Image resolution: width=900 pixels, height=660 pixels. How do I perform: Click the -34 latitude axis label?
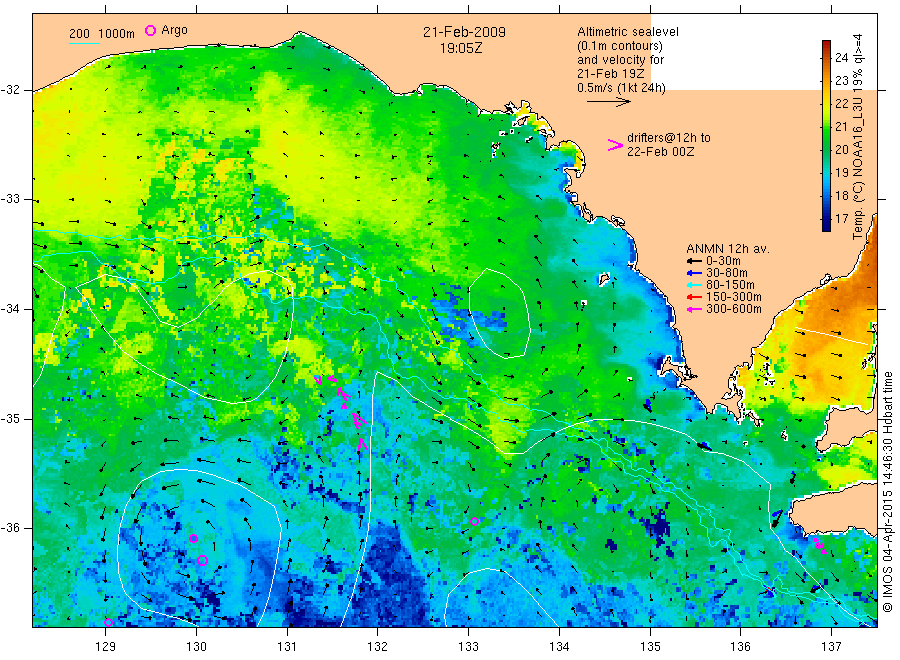pos(10,309)
